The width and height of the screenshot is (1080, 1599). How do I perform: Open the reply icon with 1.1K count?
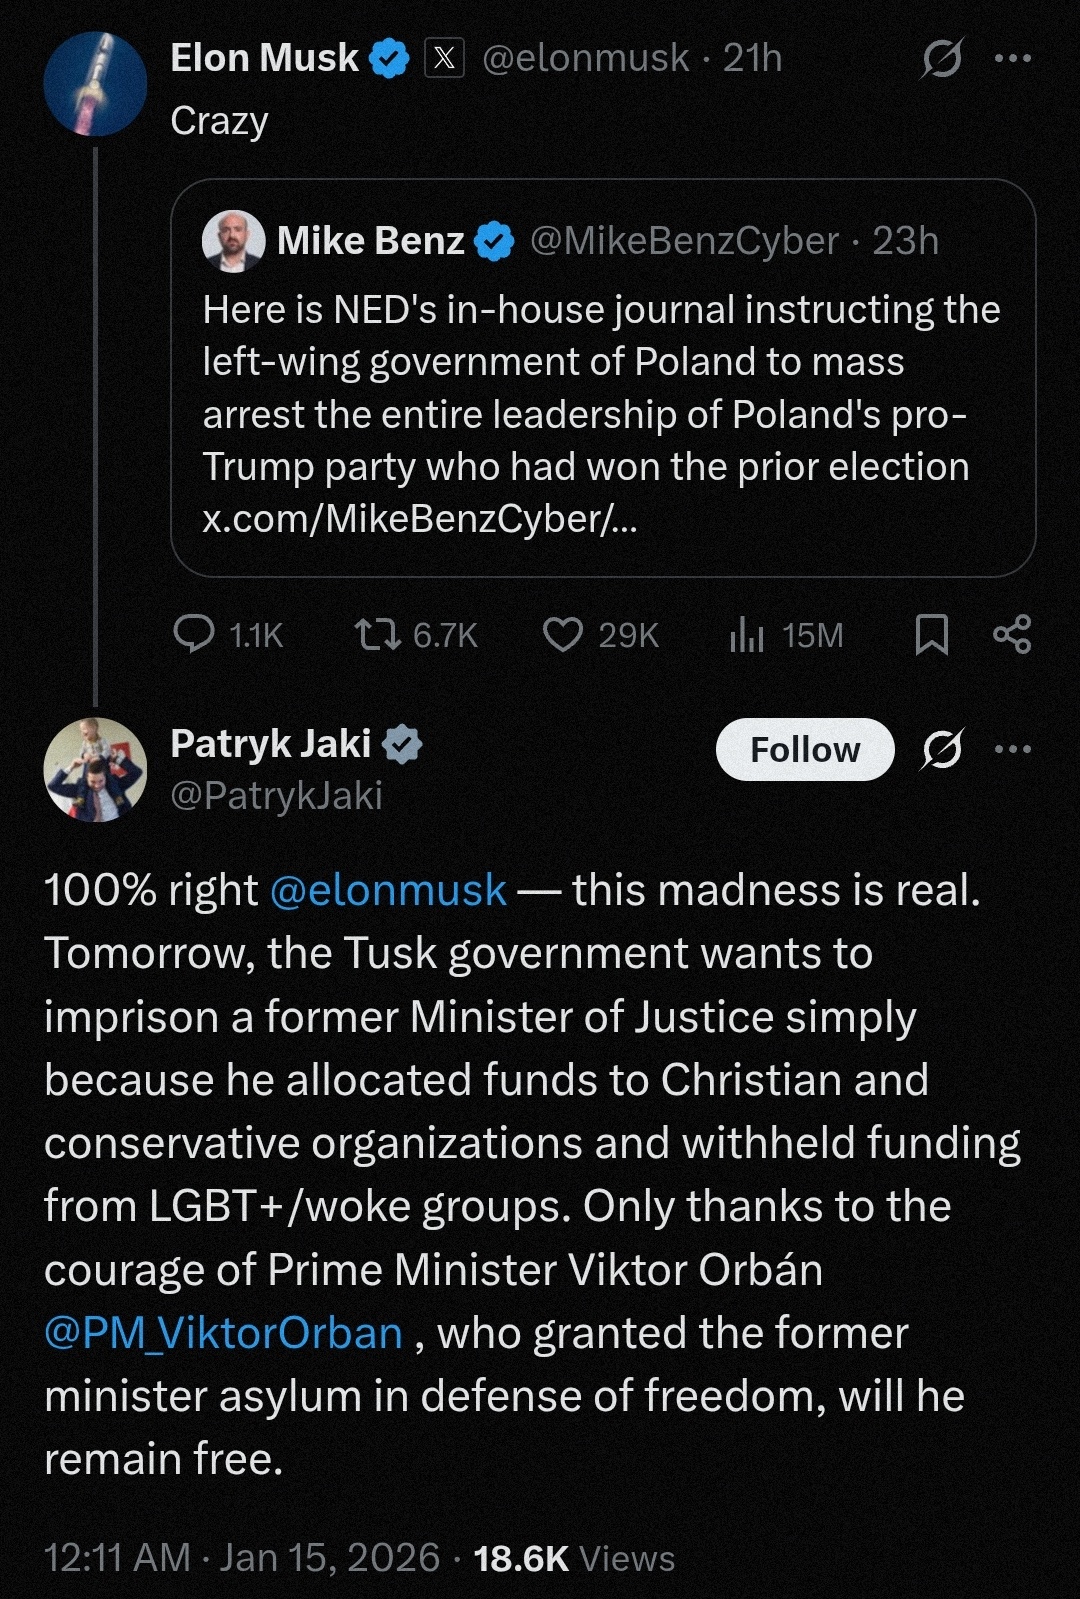(194, 634)
